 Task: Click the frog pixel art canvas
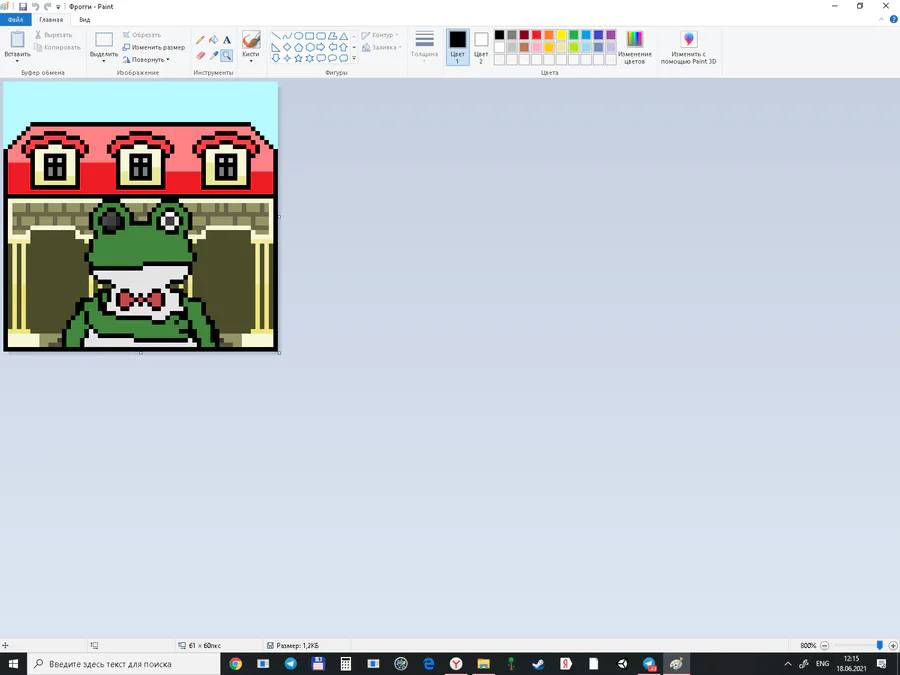[141, 216]
